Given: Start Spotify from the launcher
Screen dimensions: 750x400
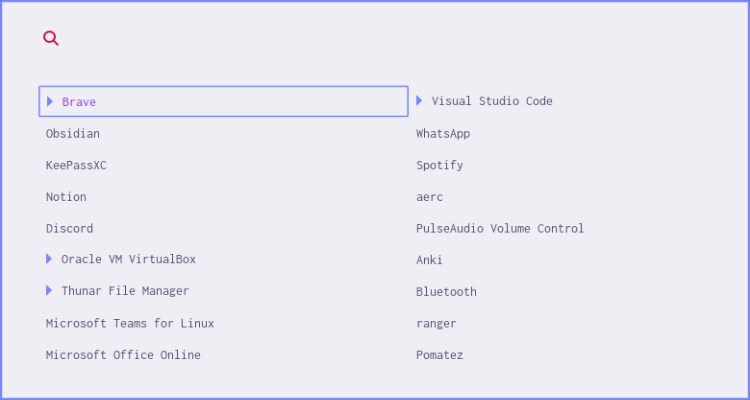Looking at the screenshot, I should click(x=440, y=165).
